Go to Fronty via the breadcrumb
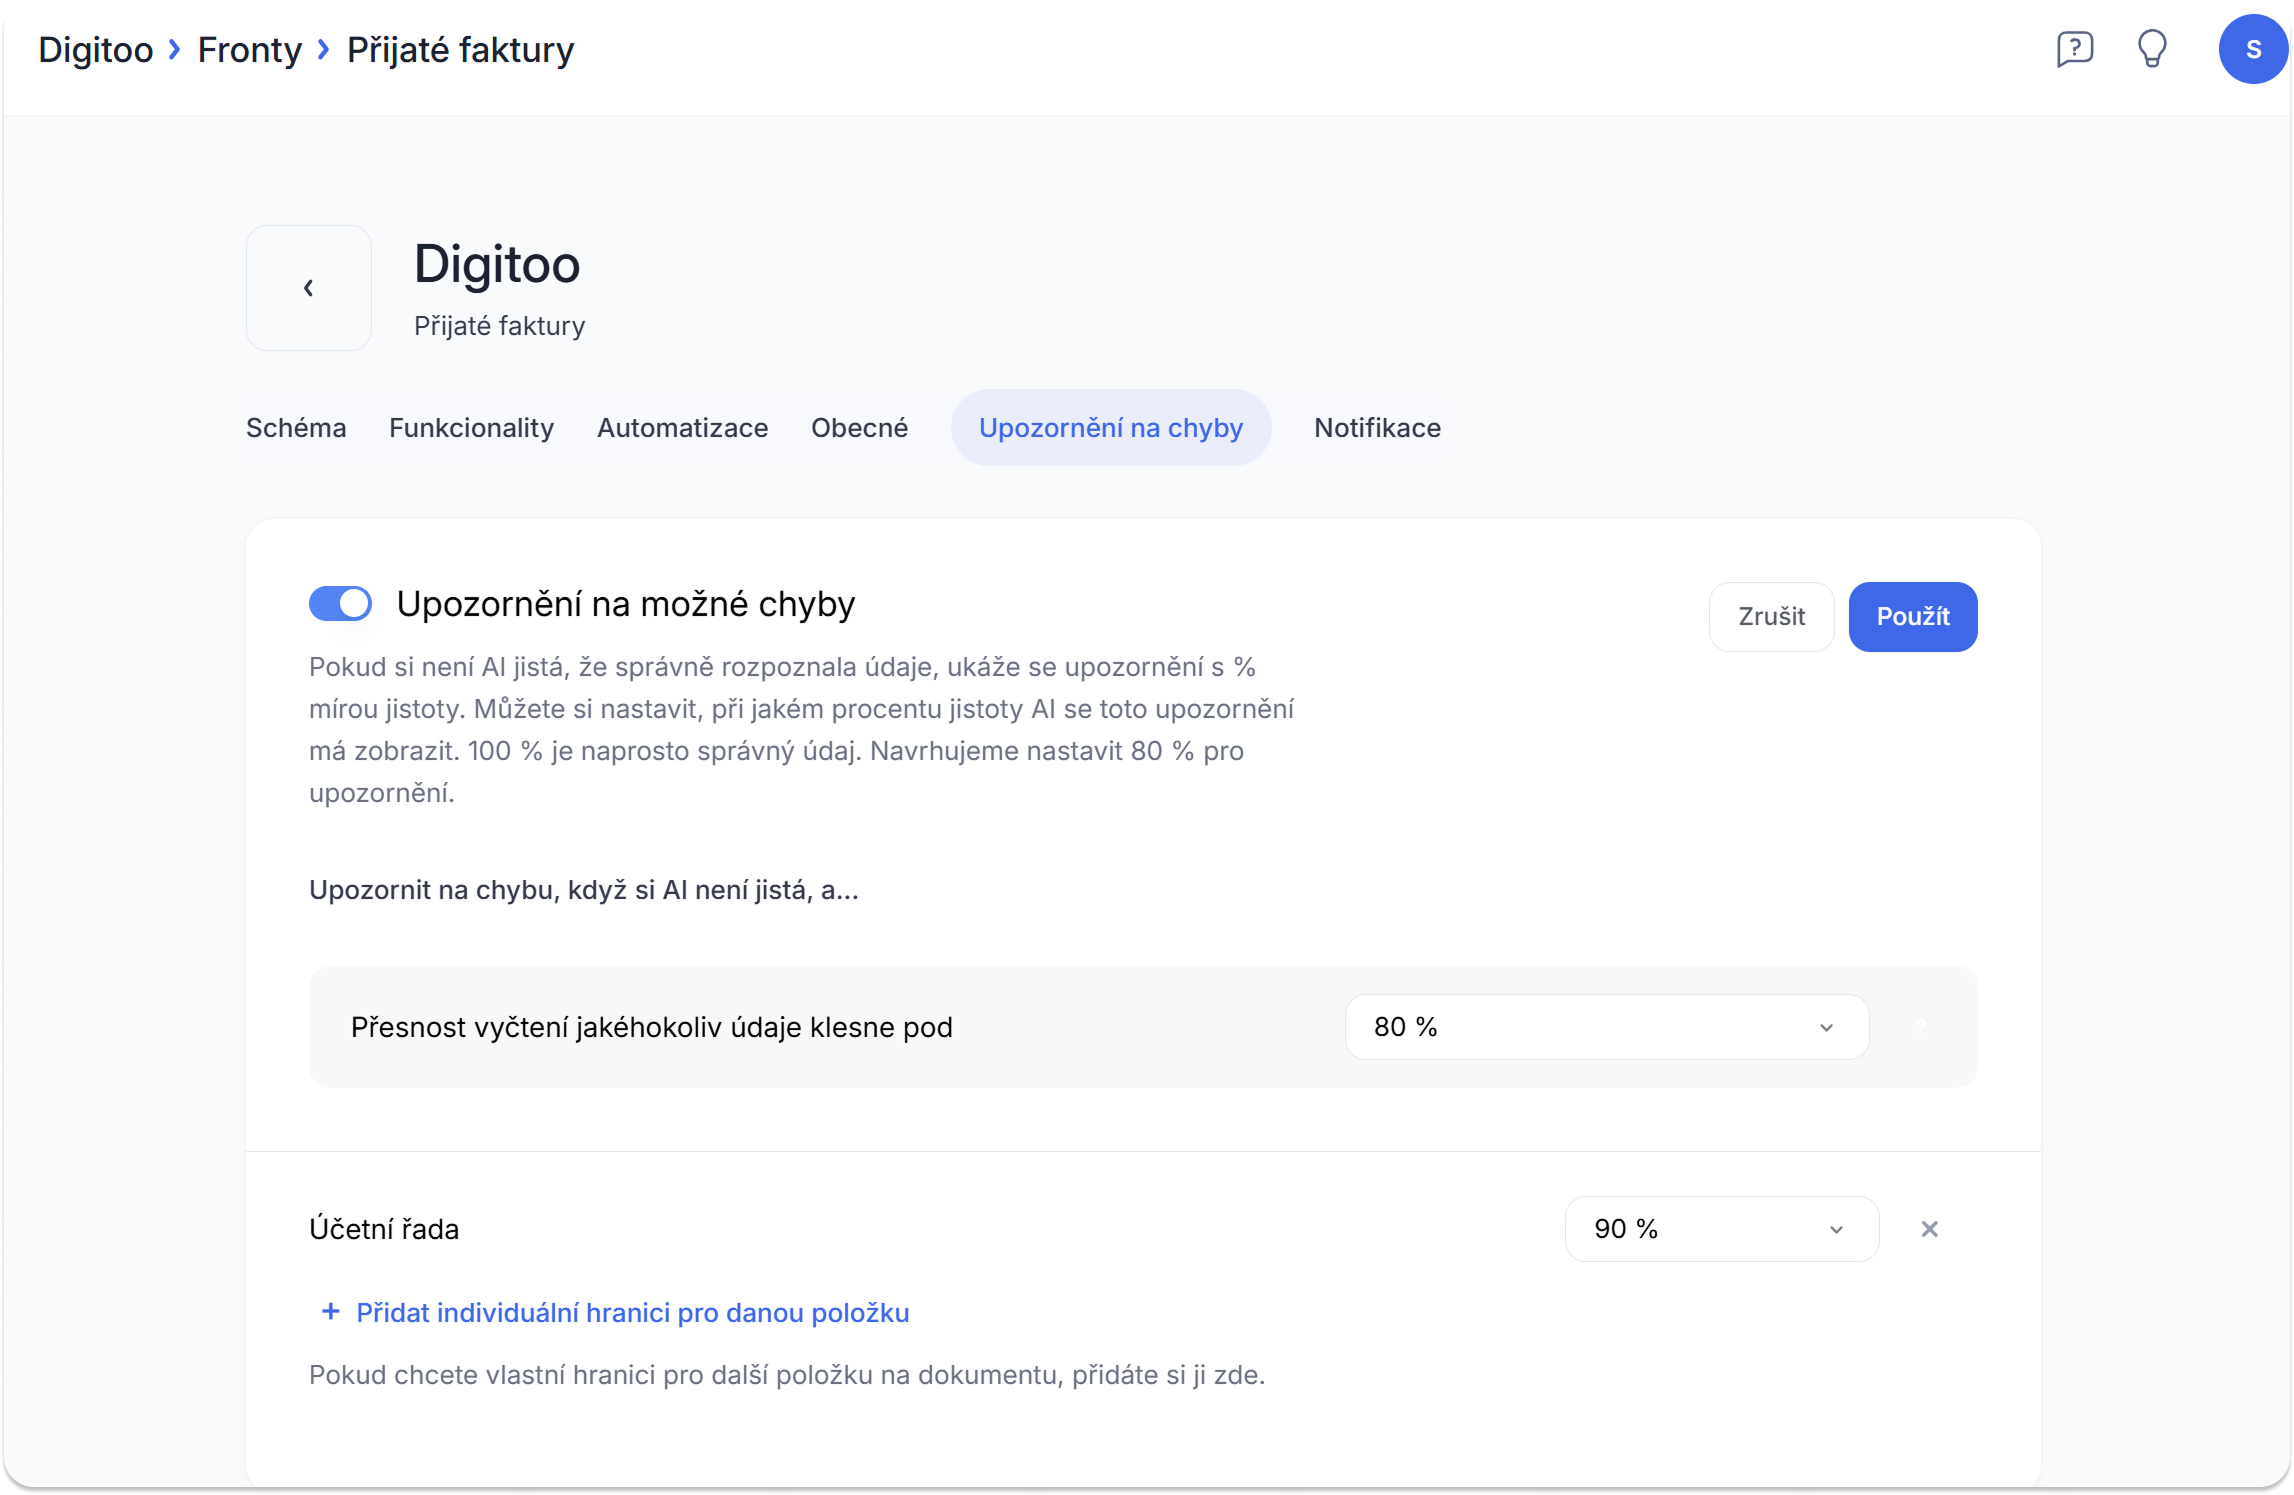 [x=249, y=50]
